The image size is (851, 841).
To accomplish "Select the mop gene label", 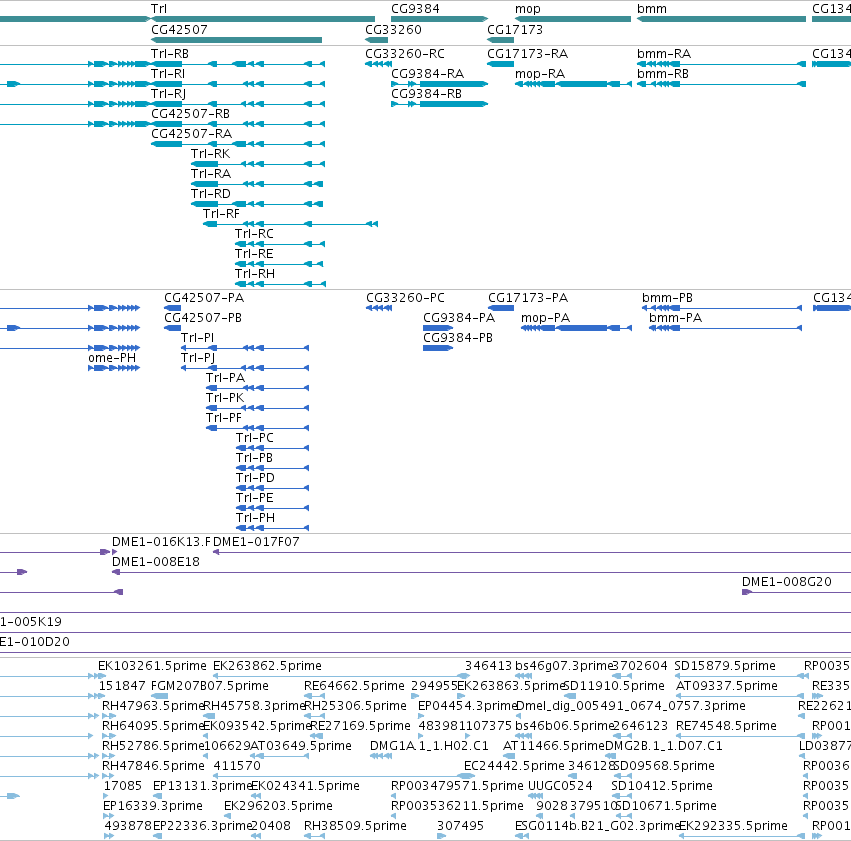I will [x=528, y=9].
